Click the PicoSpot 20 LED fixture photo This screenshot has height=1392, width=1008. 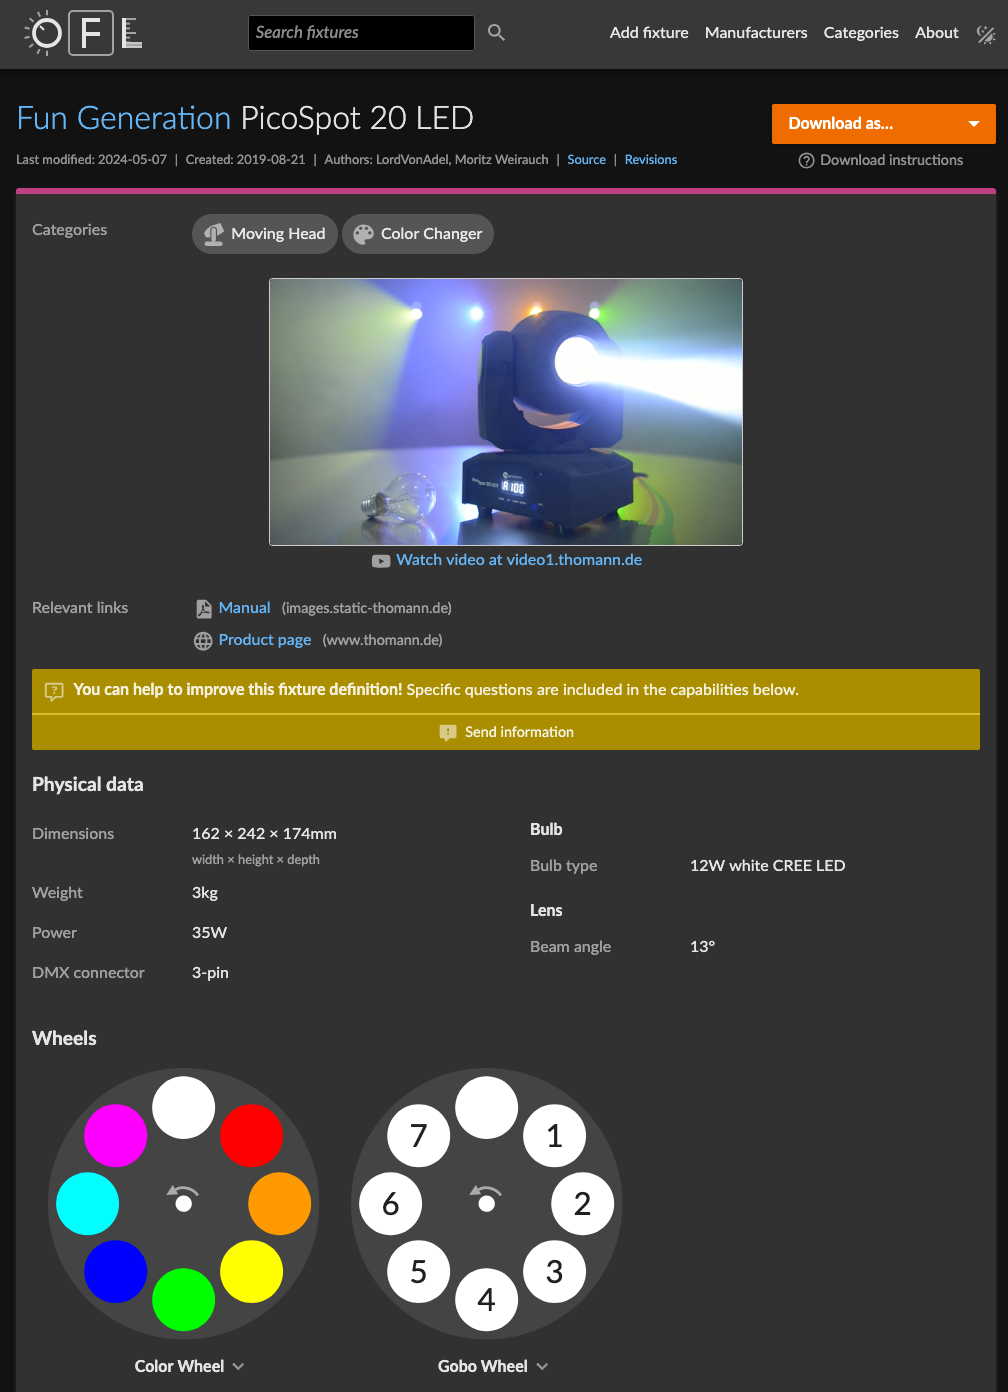tap(506, 412)
